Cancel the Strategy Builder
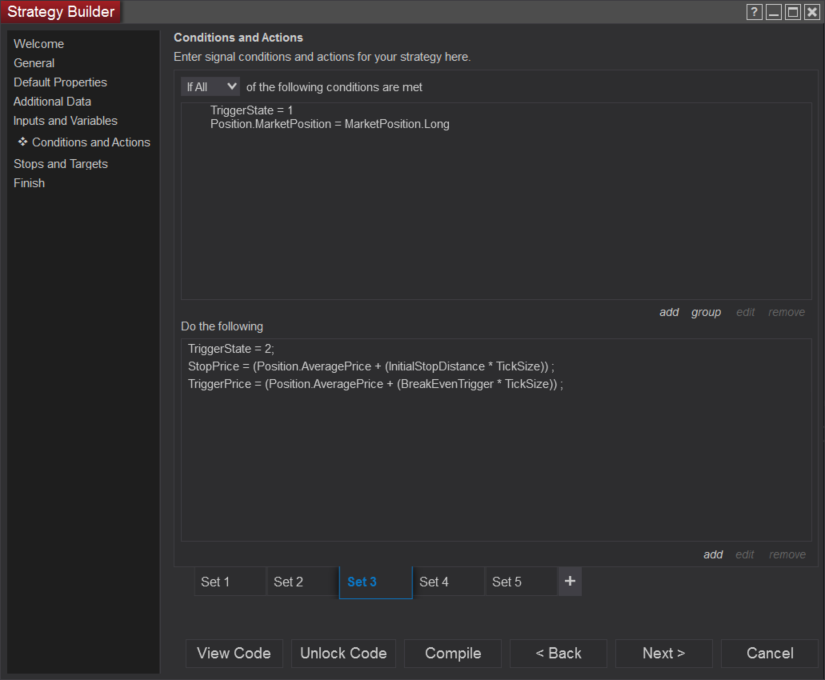 pyautogui.click(x=769, y=653)
